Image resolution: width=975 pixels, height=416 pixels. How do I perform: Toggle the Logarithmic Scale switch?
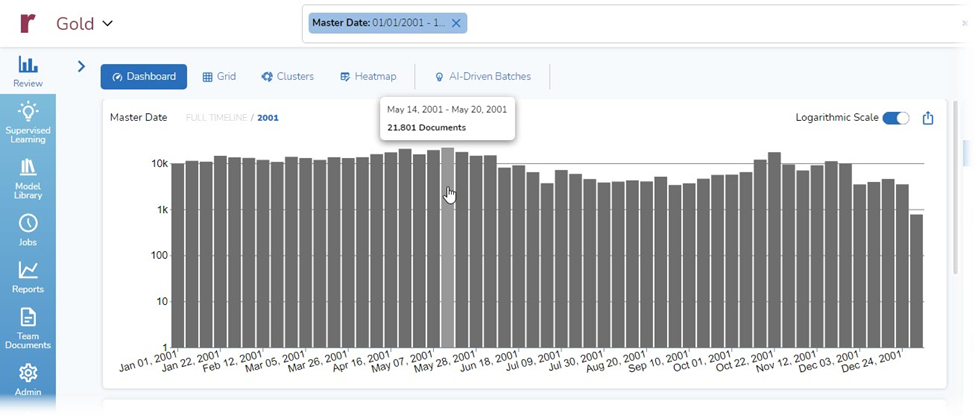(895, 118)
